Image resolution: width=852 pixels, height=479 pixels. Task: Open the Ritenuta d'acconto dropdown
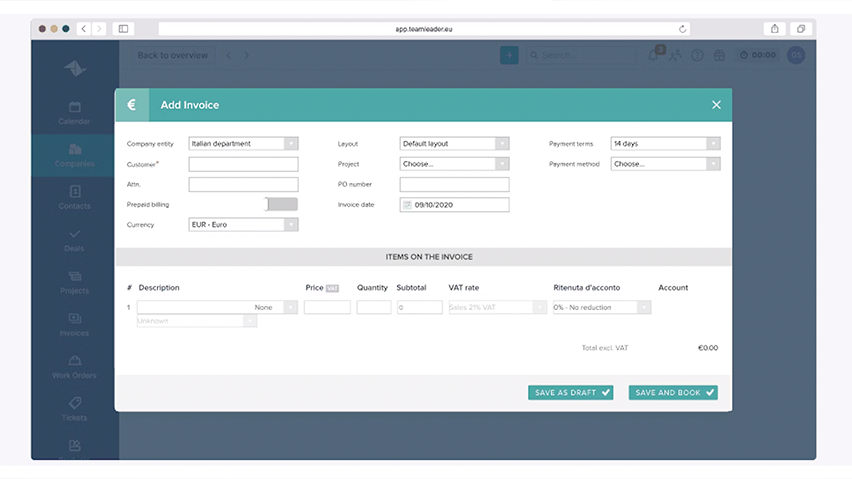point(602,307)
